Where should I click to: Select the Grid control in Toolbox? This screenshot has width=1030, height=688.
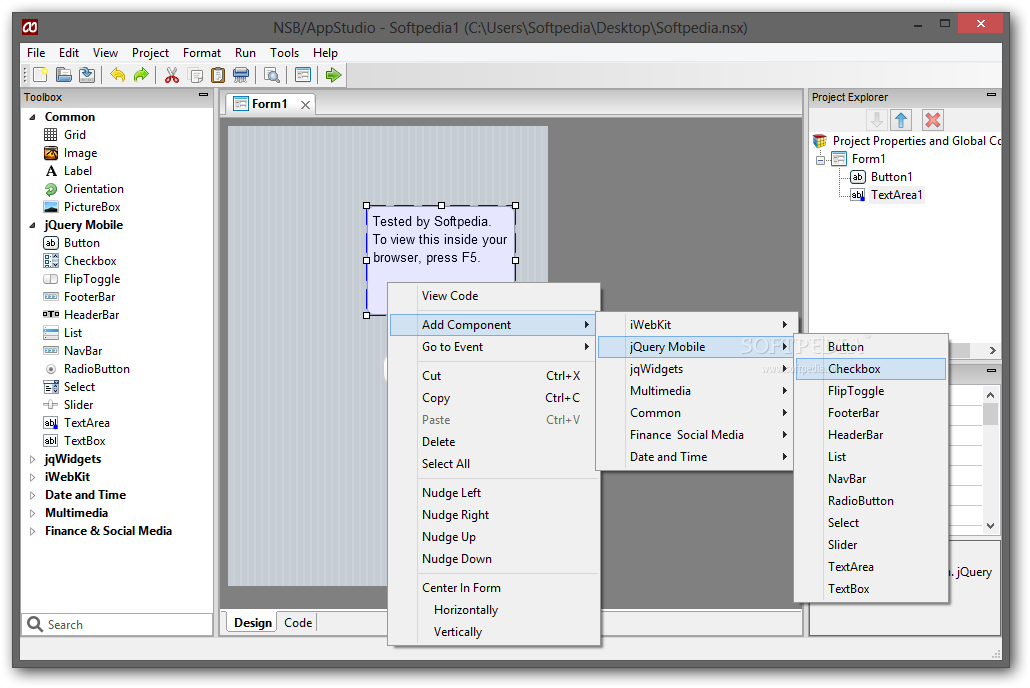click(x=64, y=135)
